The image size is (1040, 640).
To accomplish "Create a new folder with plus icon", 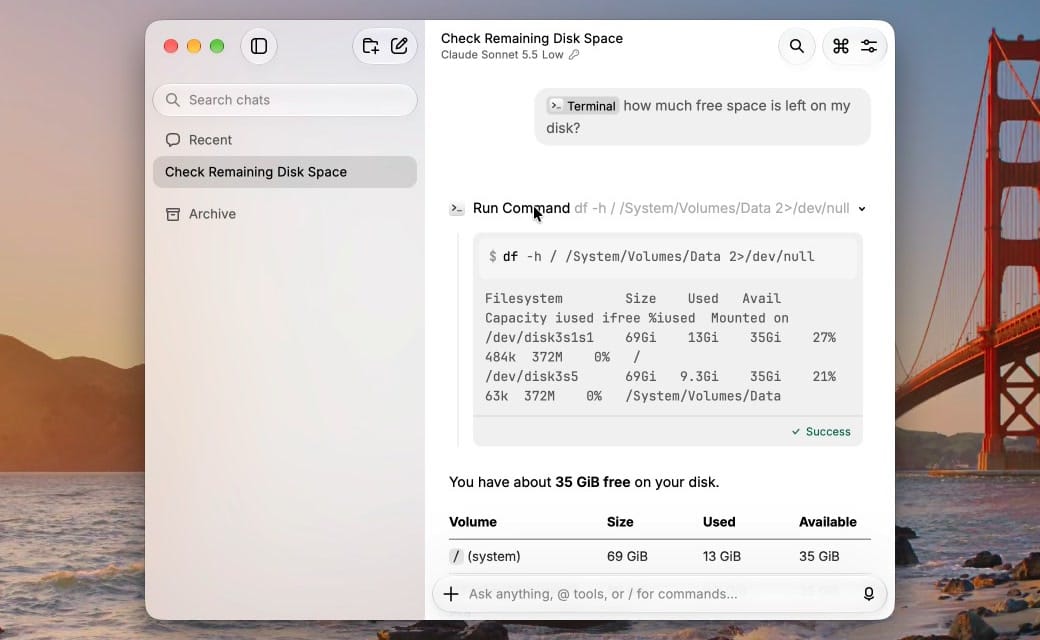I will coord(370,46).
